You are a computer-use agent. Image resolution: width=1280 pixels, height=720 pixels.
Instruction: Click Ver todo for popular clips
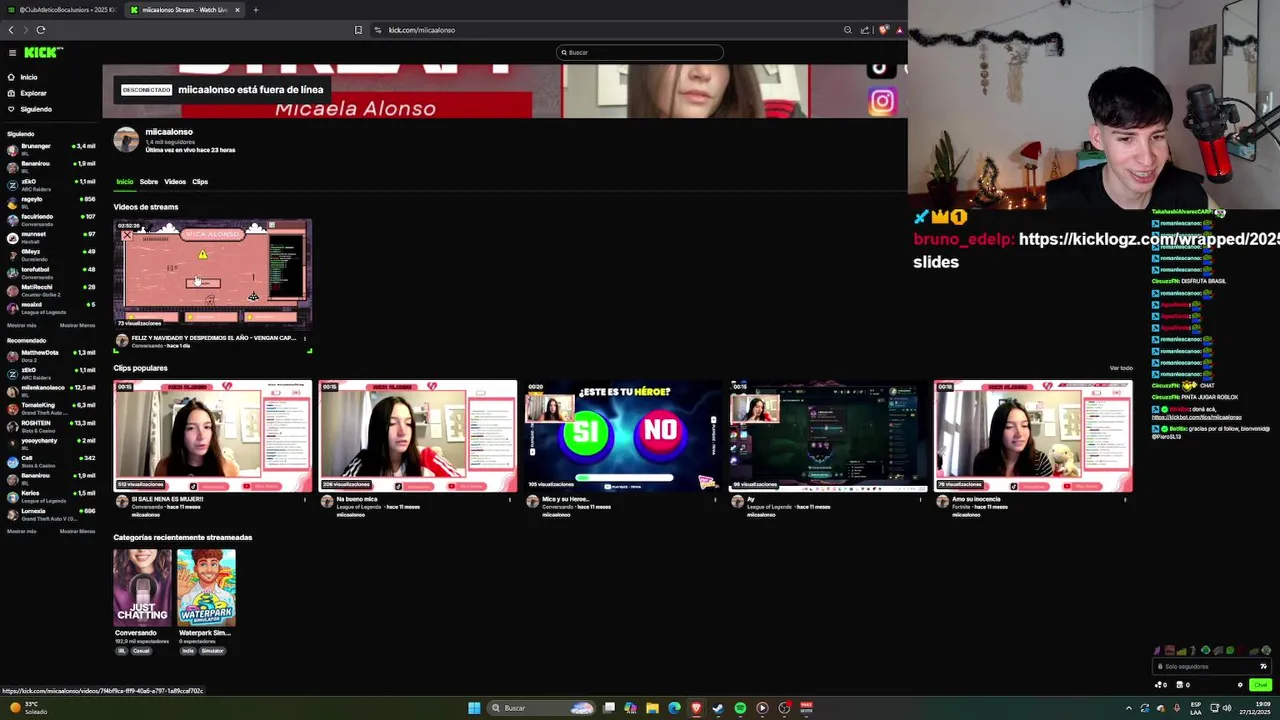[1120, 368]
